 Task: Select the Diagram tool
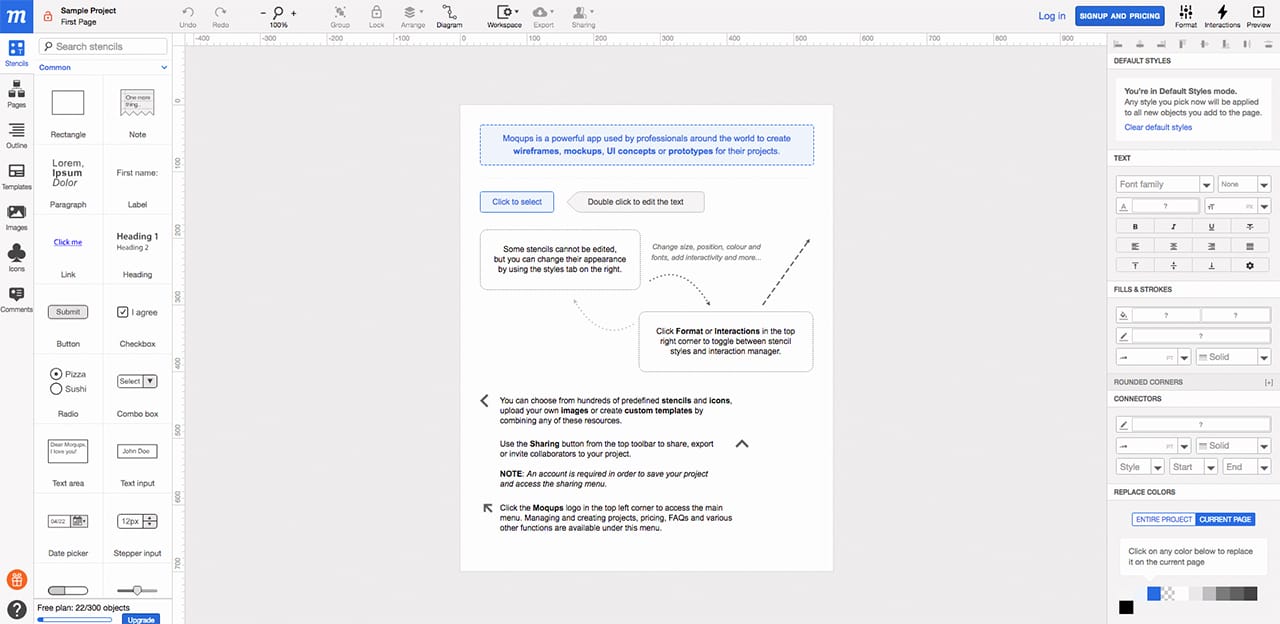(449, 16)
